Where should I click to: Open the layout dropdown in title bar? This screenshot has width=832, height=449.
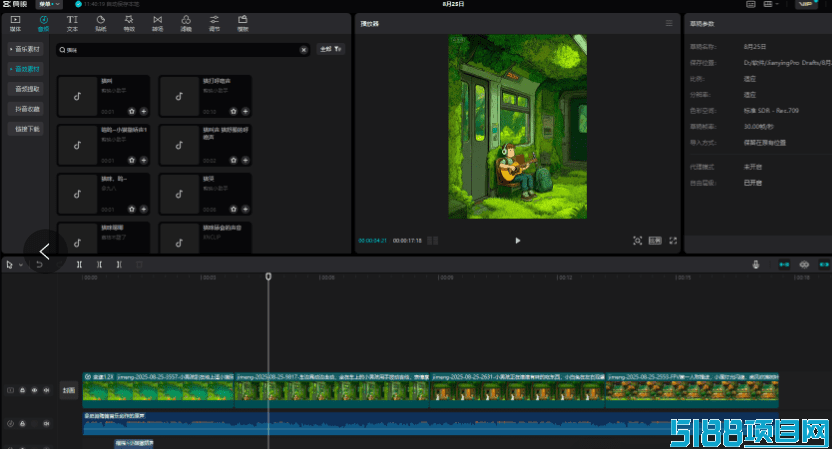click(770, 4)
